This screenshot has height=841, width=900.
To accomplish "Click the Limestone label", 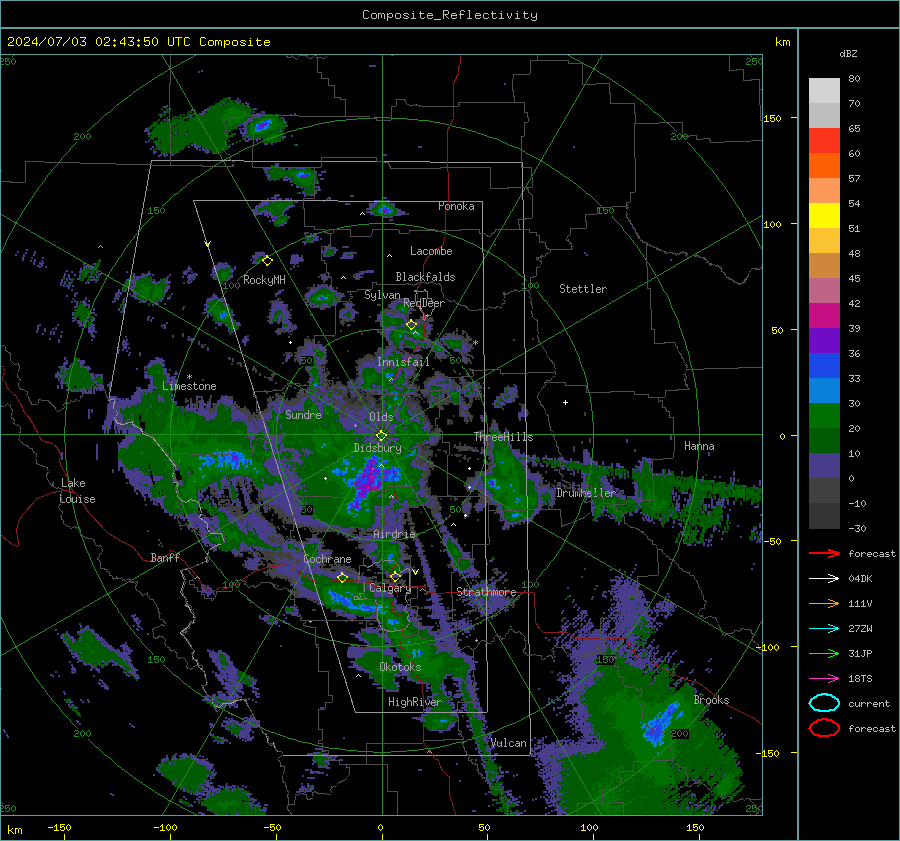I will (x=189, y=386).
